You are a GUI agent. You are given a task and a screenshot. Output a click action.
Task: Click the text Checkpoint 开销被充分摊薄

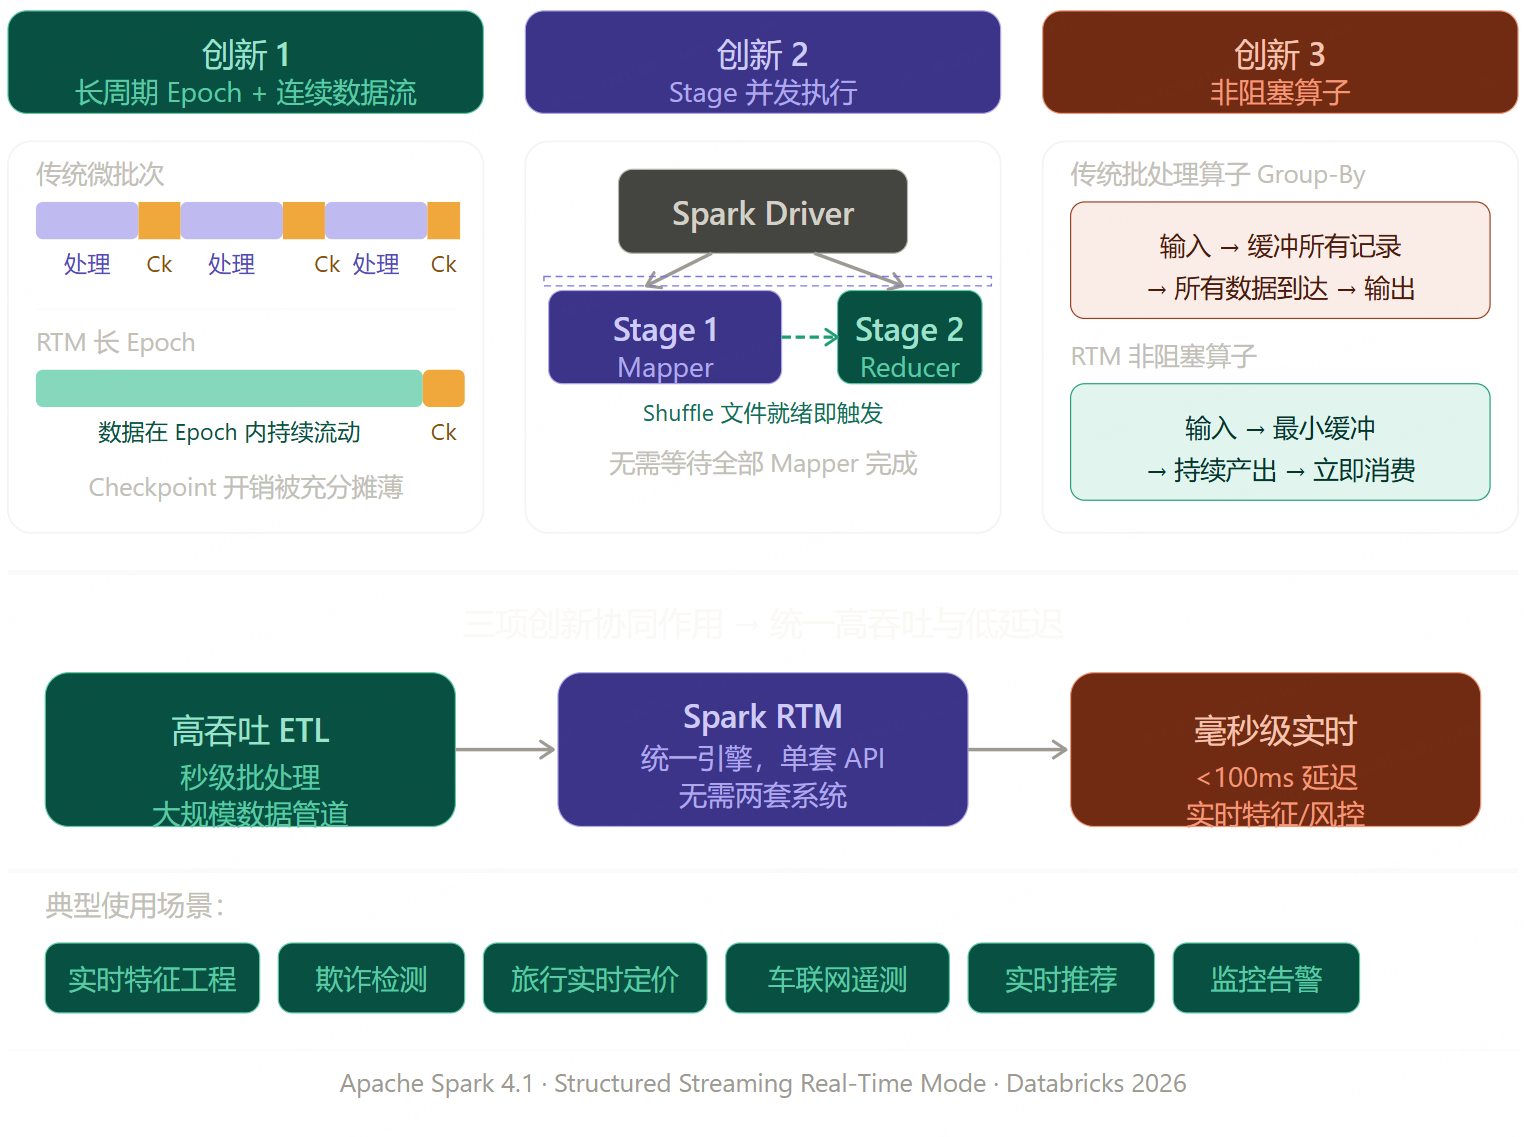tap(246, 487)
